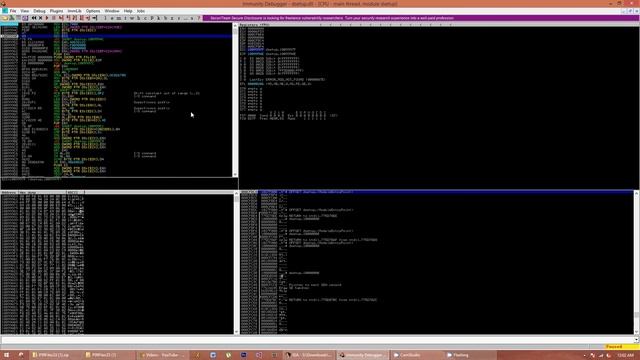The image size is (640, 360).
Task: Show executable modules with the 'e' button
Action: coord(112,18)
